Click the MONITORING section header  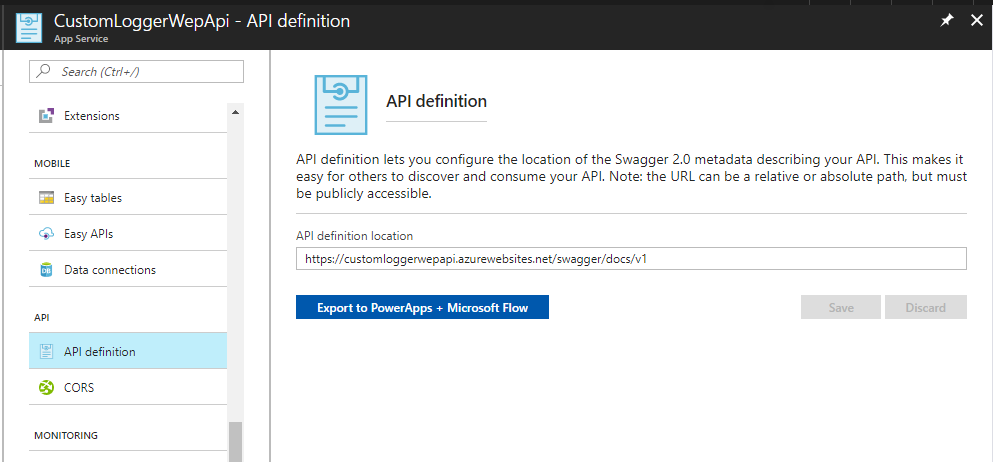click(66, 435)
